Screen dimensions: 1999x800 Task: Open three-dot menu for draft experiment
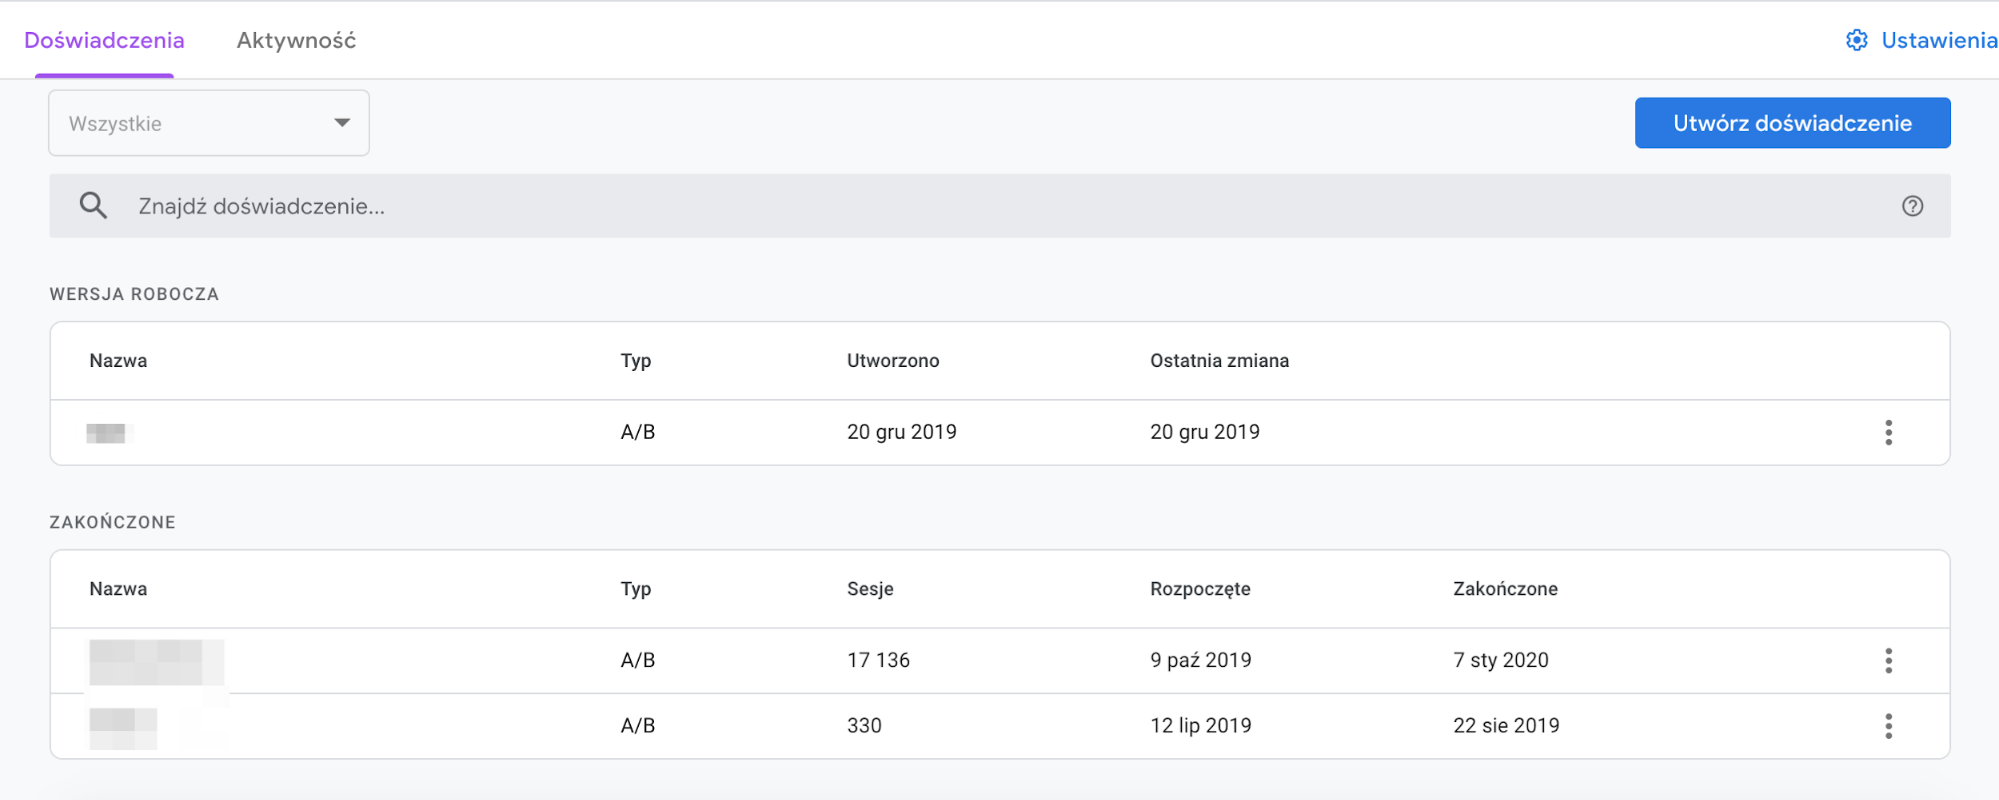coord(1888,432)
